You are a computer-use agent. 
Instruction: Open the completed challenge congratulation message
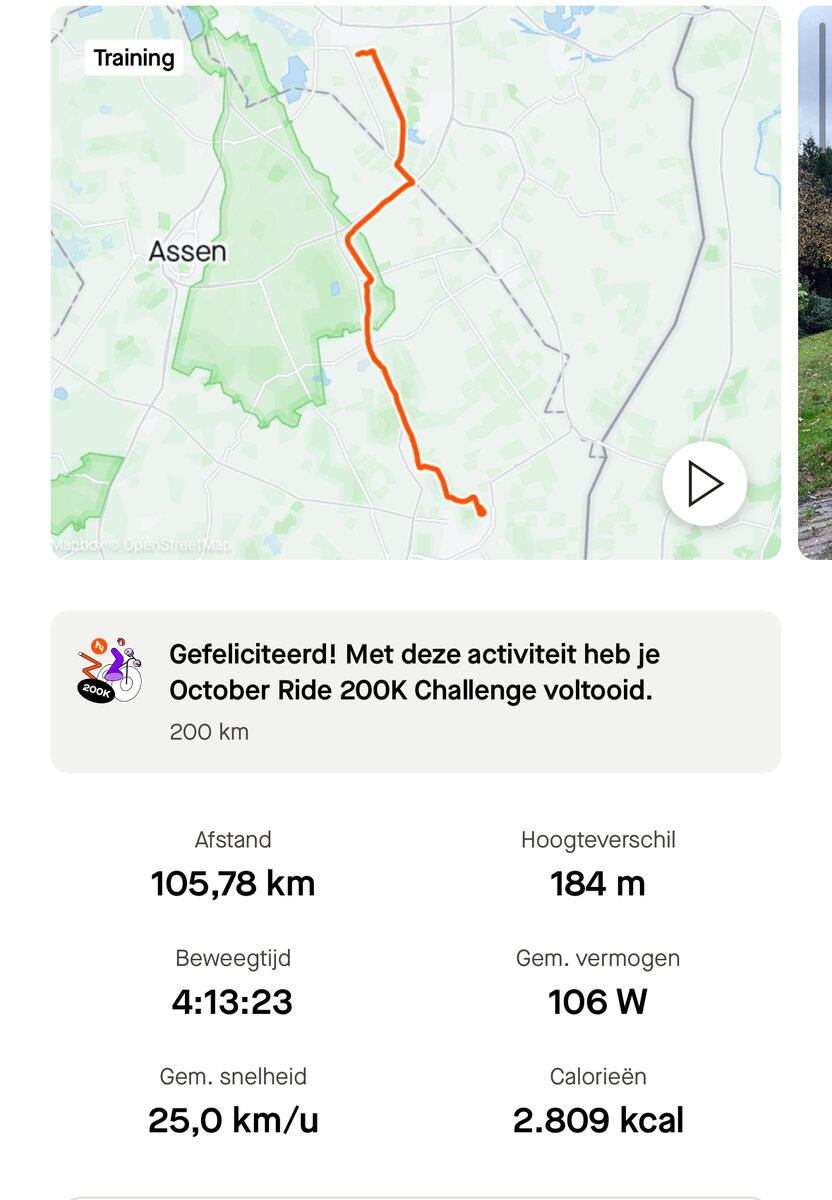pyautogui.click(x=414, y=672)
